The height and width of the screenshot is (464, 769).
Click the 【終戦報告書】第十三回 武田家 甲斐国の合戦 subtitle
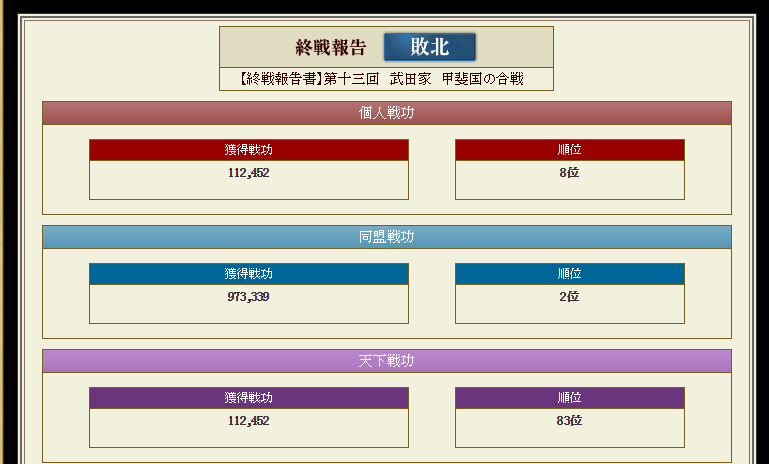[382, 79]
